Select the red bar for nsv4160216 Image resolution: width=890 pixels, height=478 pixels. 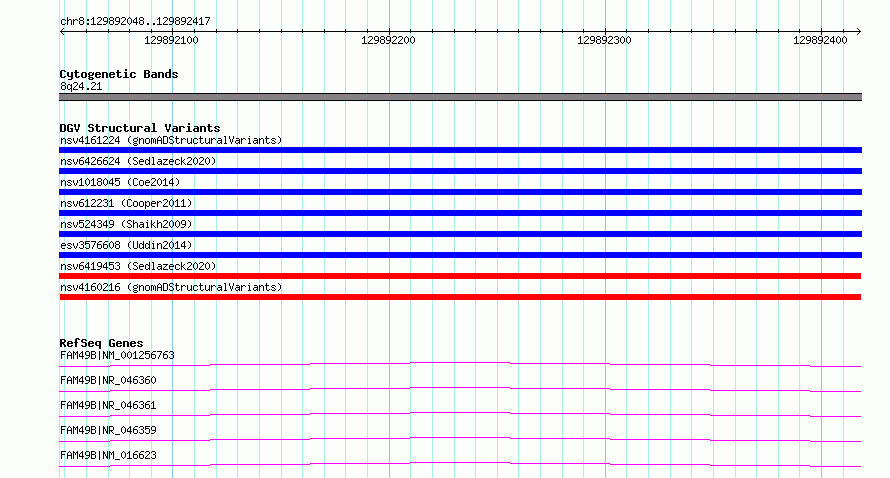point(460,297)
